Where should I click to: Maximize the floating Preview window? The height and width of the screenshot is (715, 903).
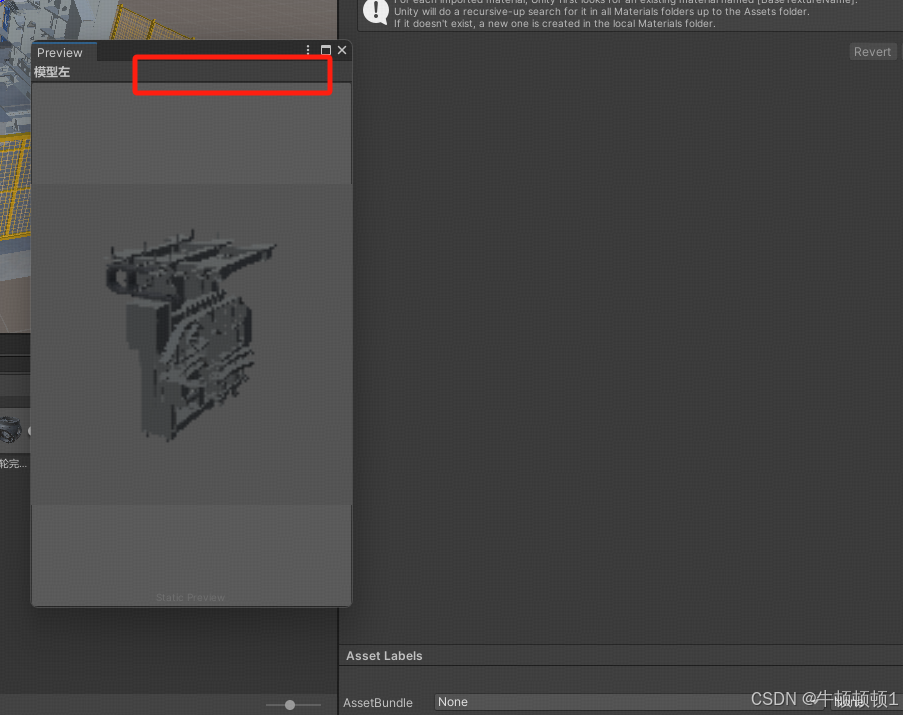pyautogui.click(x=325, y=50)
